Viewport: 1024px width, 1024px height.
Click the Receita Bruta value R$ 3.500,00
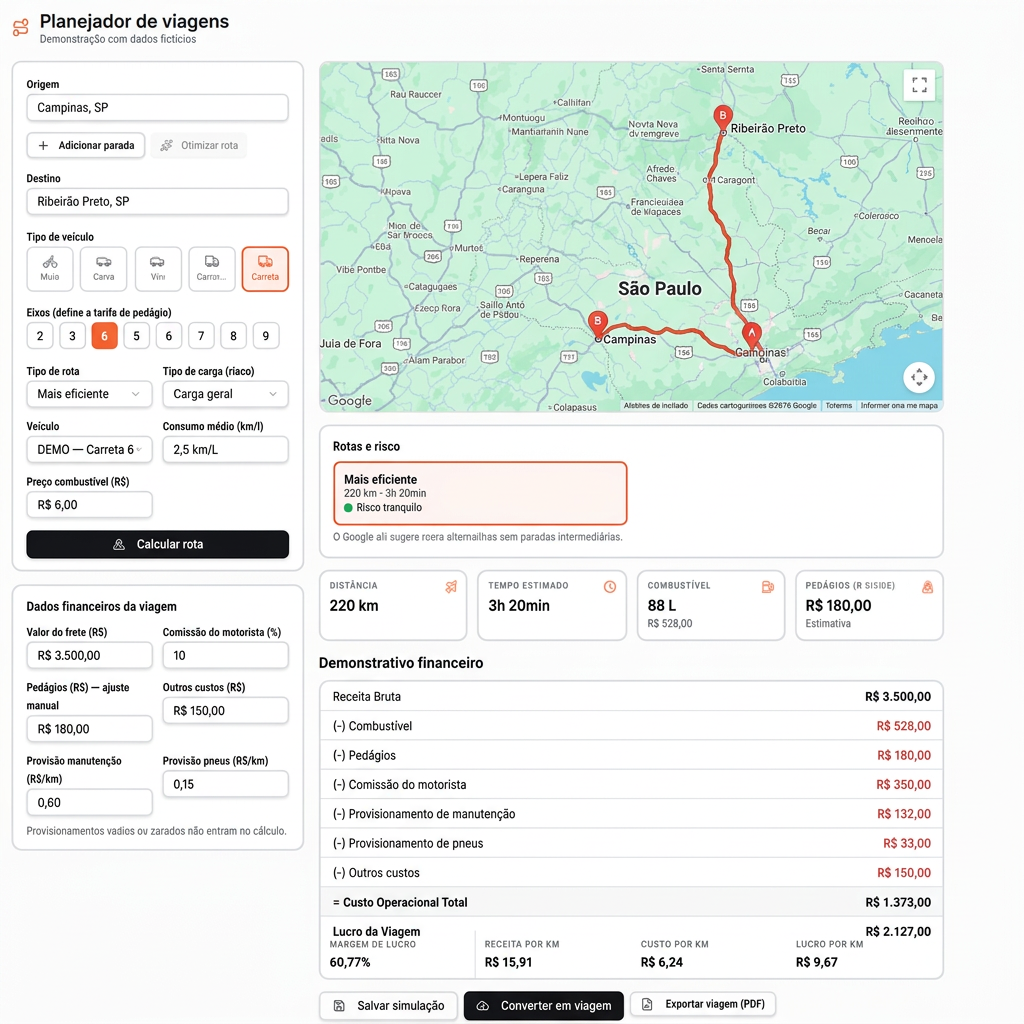[x=897, y=697]
